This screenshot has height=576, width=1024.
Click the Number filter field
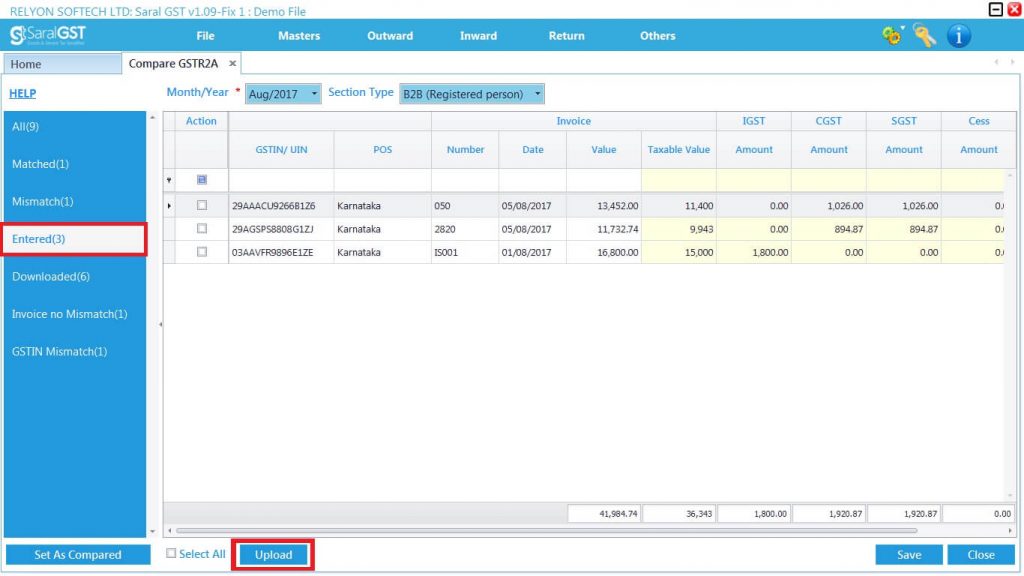pyautogui.click(x=465, y=180)
